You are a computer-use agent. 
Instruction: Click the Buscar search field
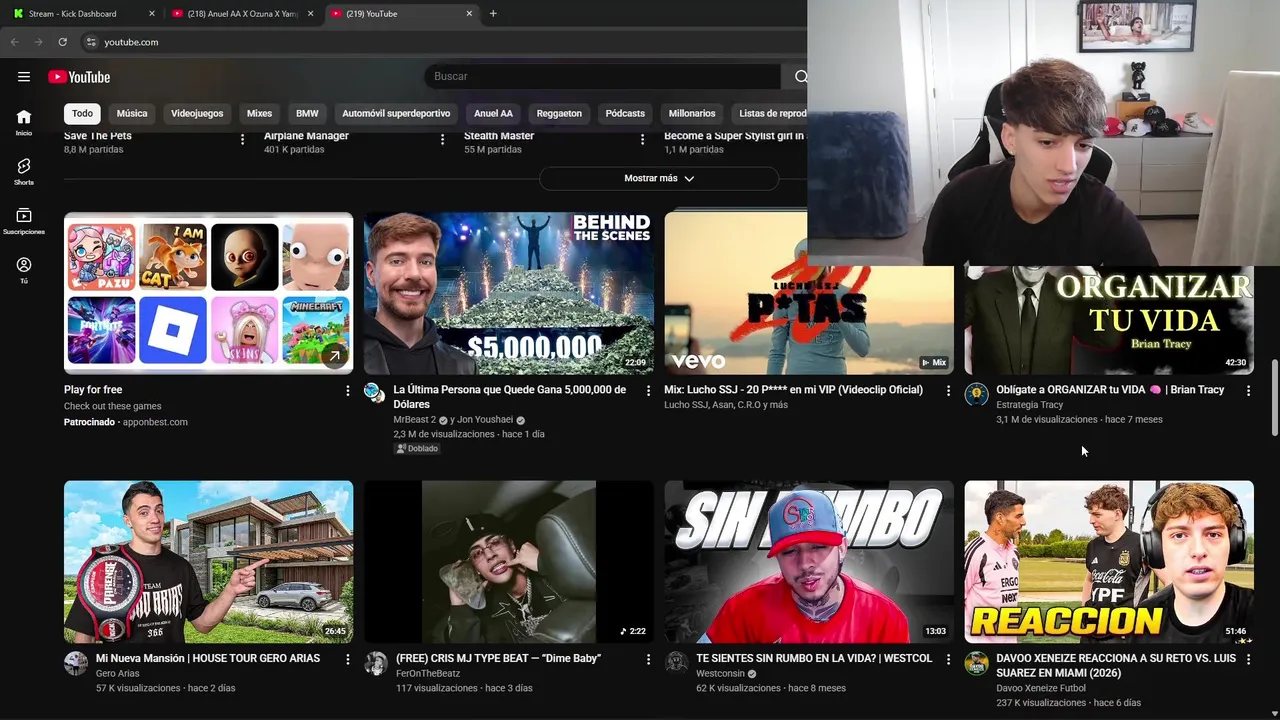[x=603, y=77]
